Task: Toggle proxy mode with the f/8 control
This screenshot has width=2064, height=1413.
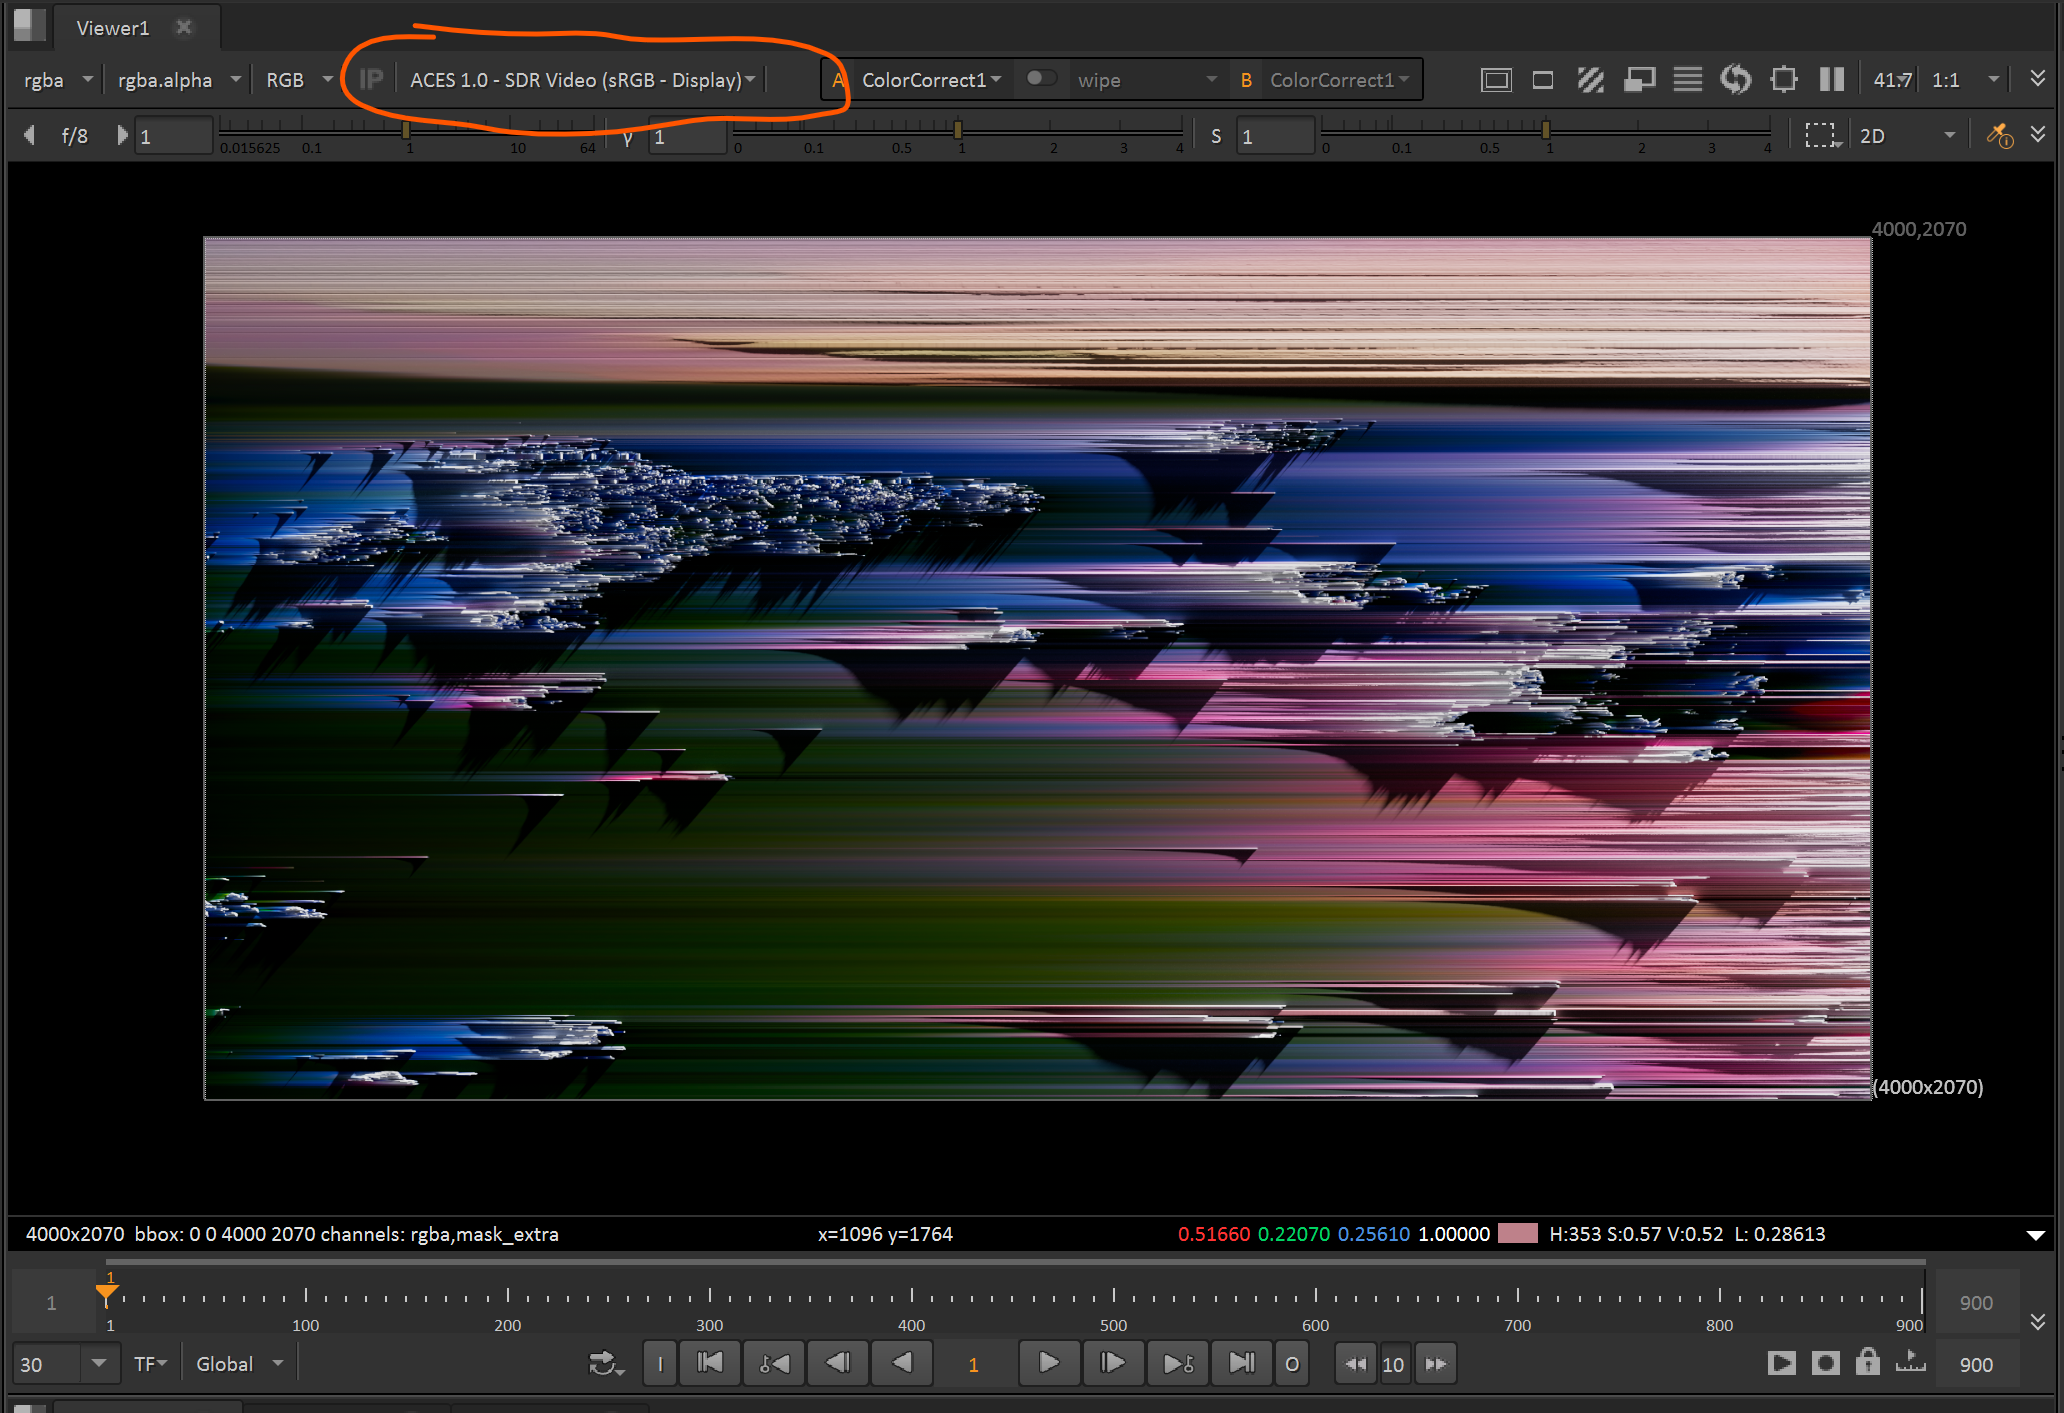Action: click(75, 135)
